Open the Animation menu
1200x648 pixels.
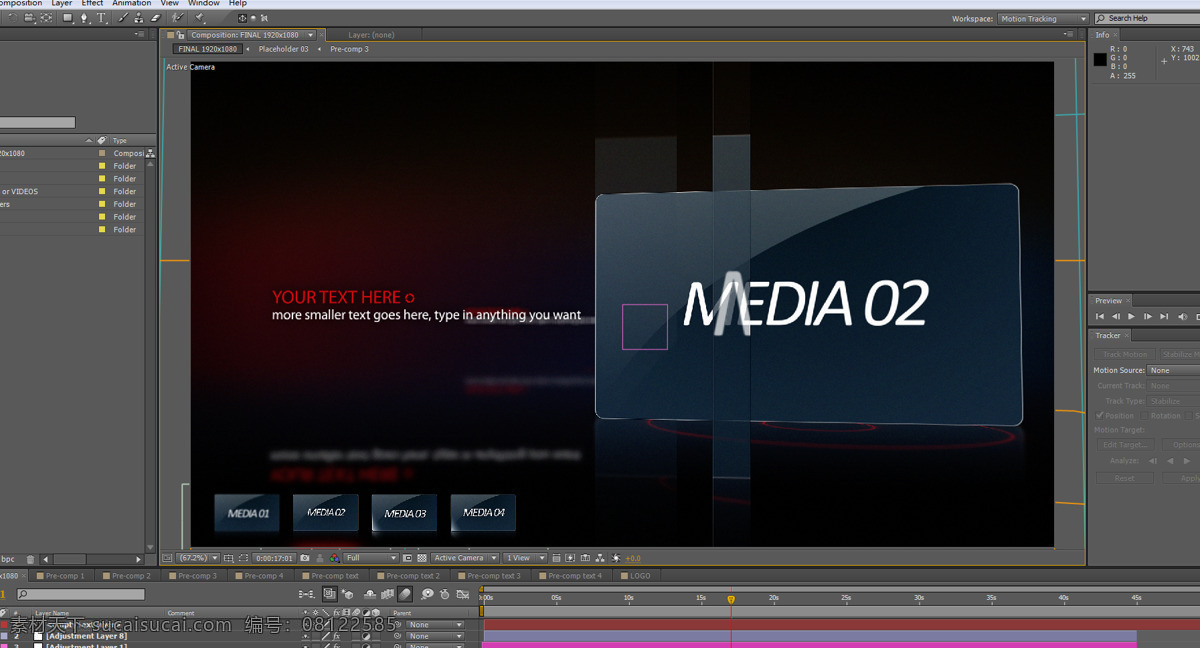pos(131,4)
